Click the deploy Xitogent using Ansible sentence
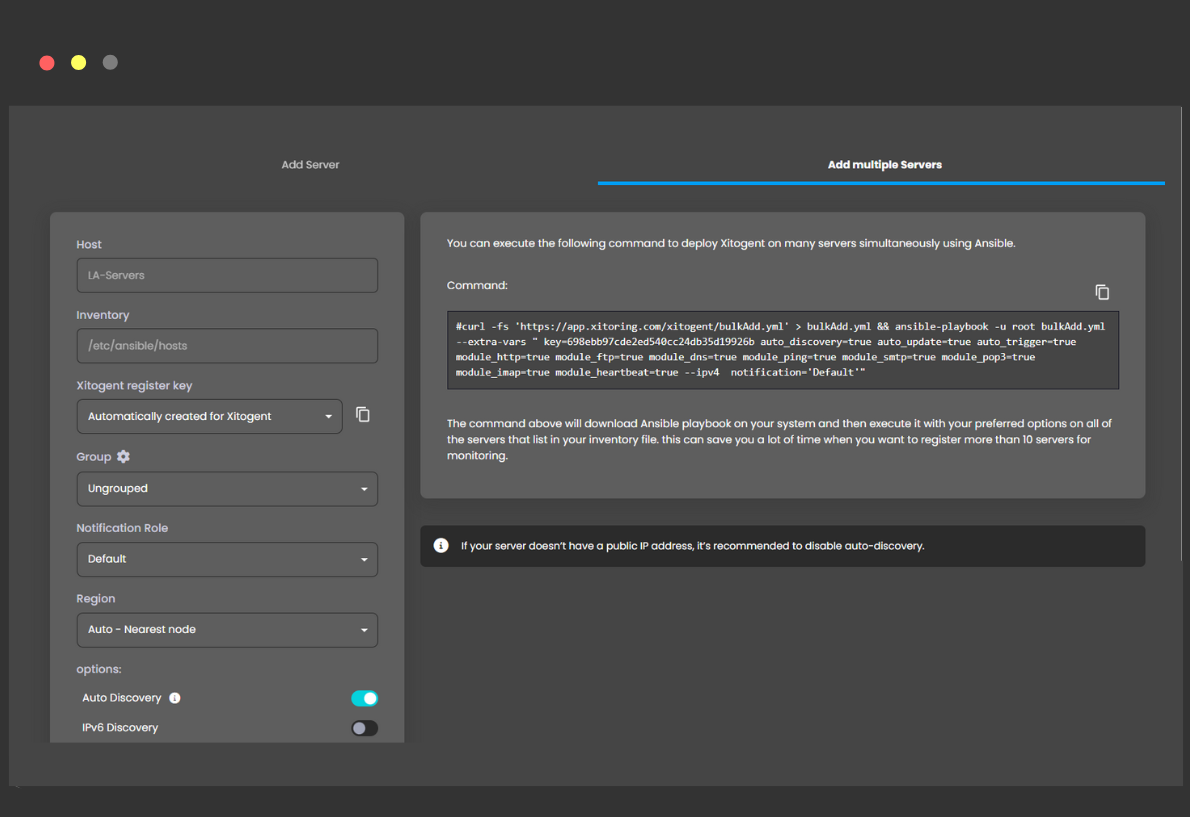This screenshot has width=1190, height=817. 731,244
